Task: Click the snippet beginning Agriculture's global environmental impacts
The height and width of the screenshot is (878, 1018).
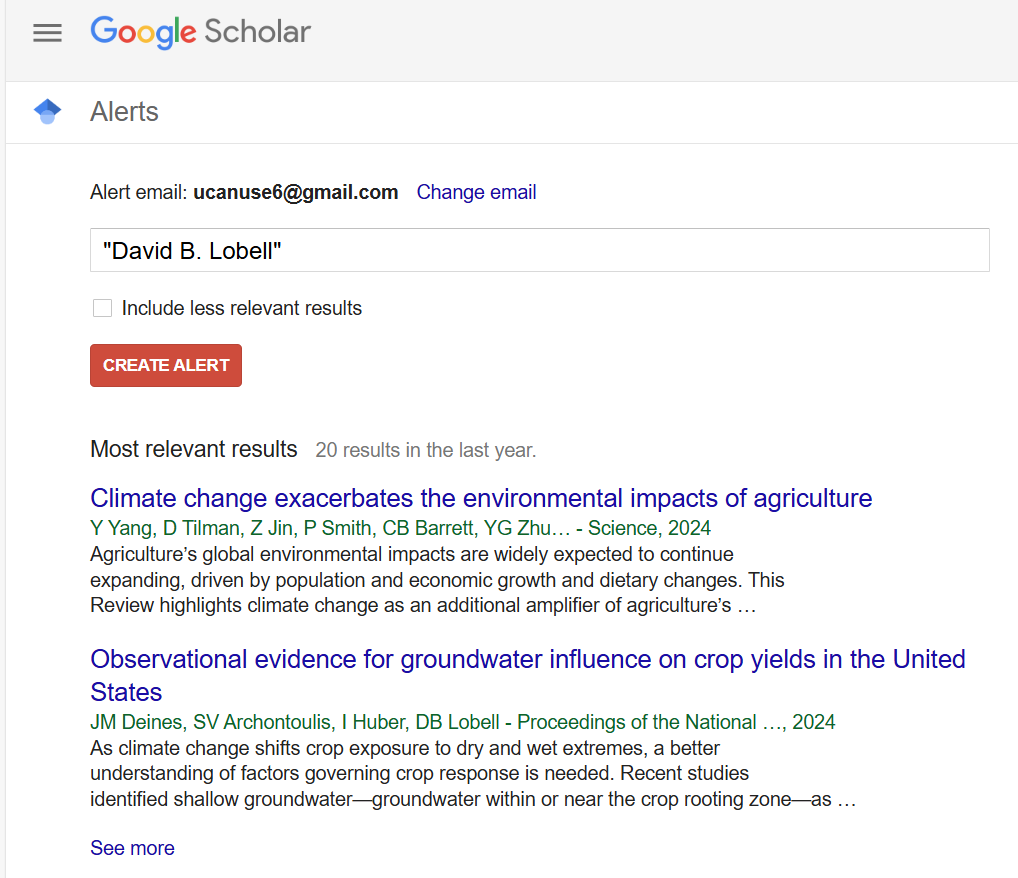Action: (x=437, y=580)
